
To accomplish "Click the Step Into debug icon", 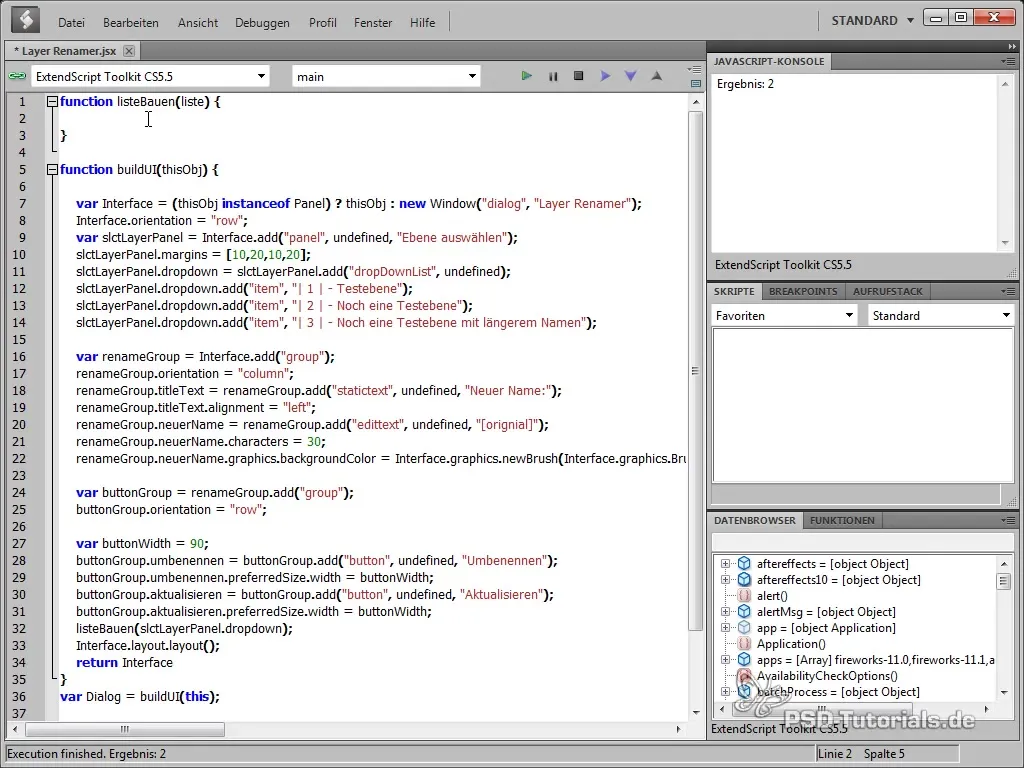I will (x=631, y=76).
